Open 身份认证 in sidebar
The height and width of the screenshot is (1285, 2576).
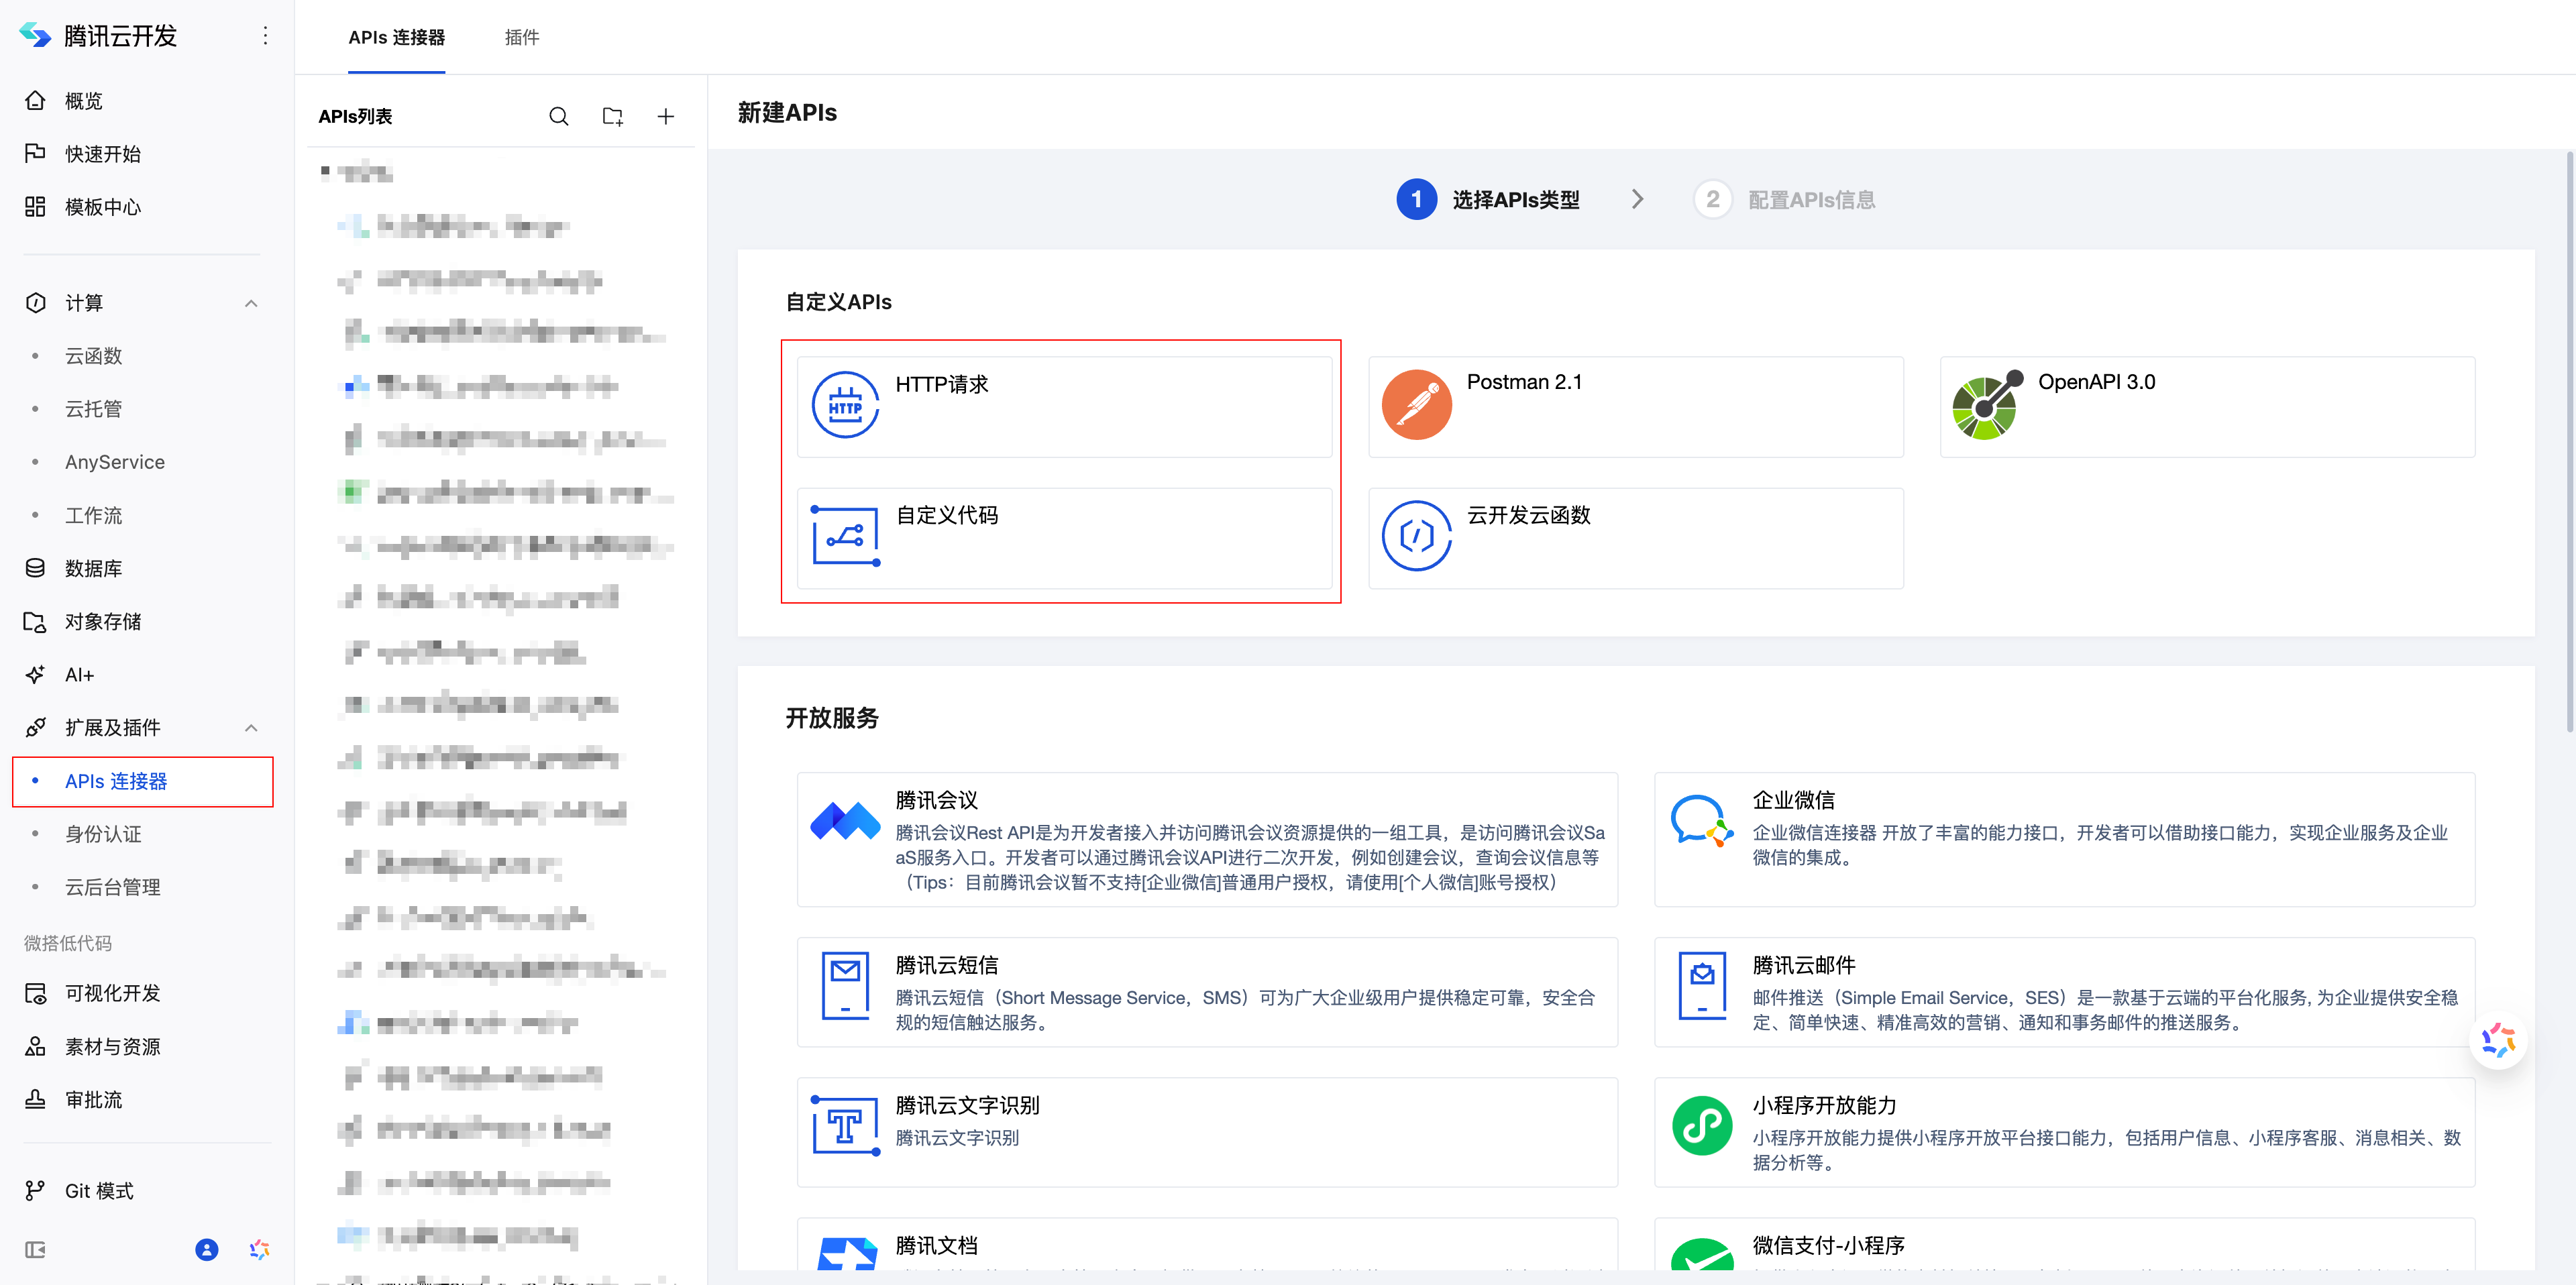coord(103,834)
